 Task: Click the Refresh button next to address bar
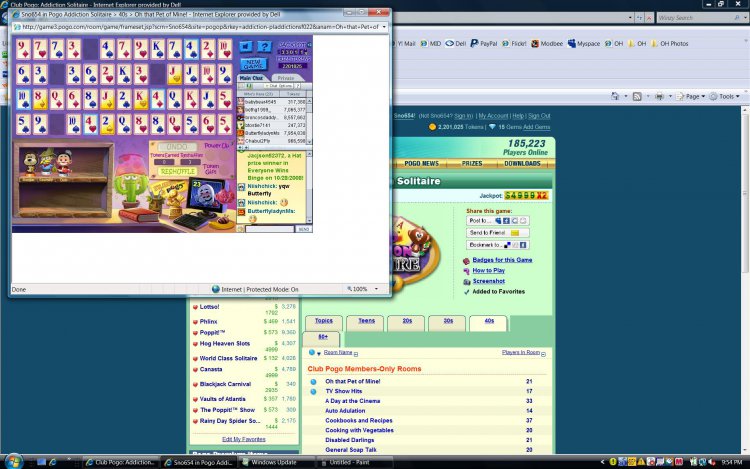(640, 18)
